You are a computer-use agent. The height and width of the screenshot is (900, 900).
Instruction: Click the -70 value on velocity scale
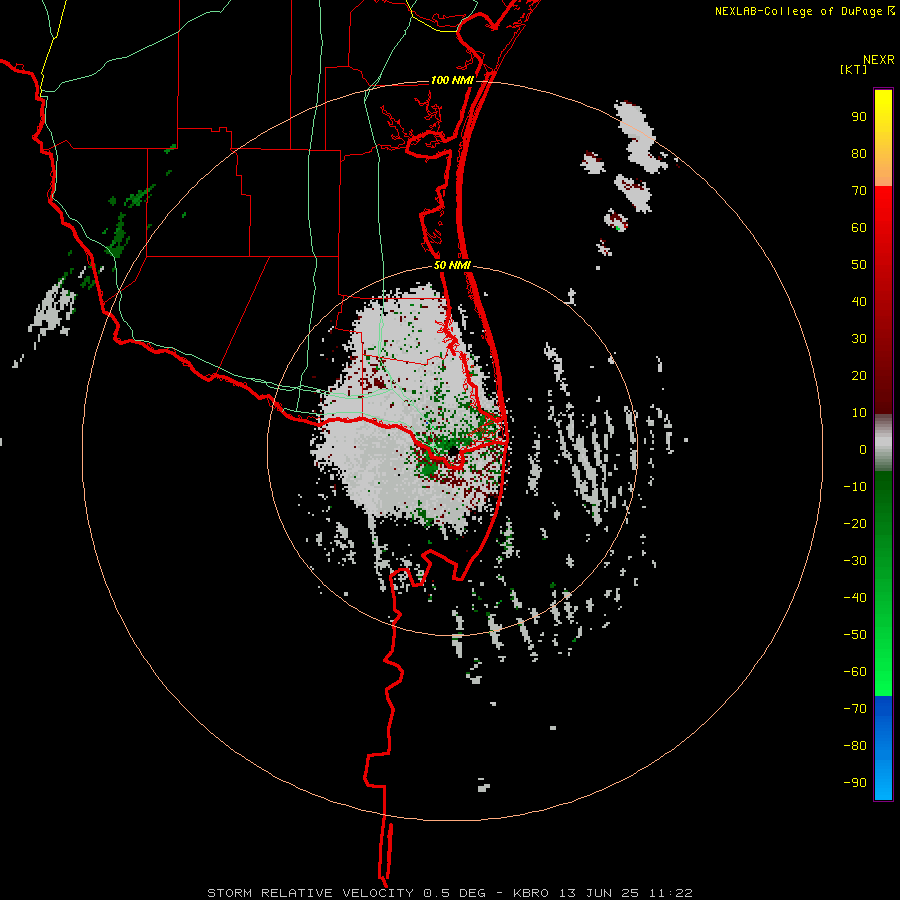click(x=855, y=709)
